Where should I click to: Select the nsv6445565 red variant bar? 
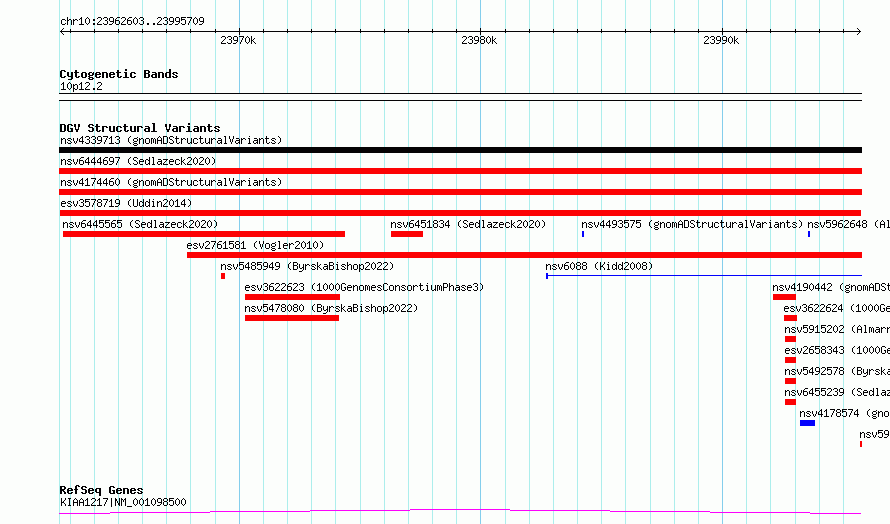(204, 234)
